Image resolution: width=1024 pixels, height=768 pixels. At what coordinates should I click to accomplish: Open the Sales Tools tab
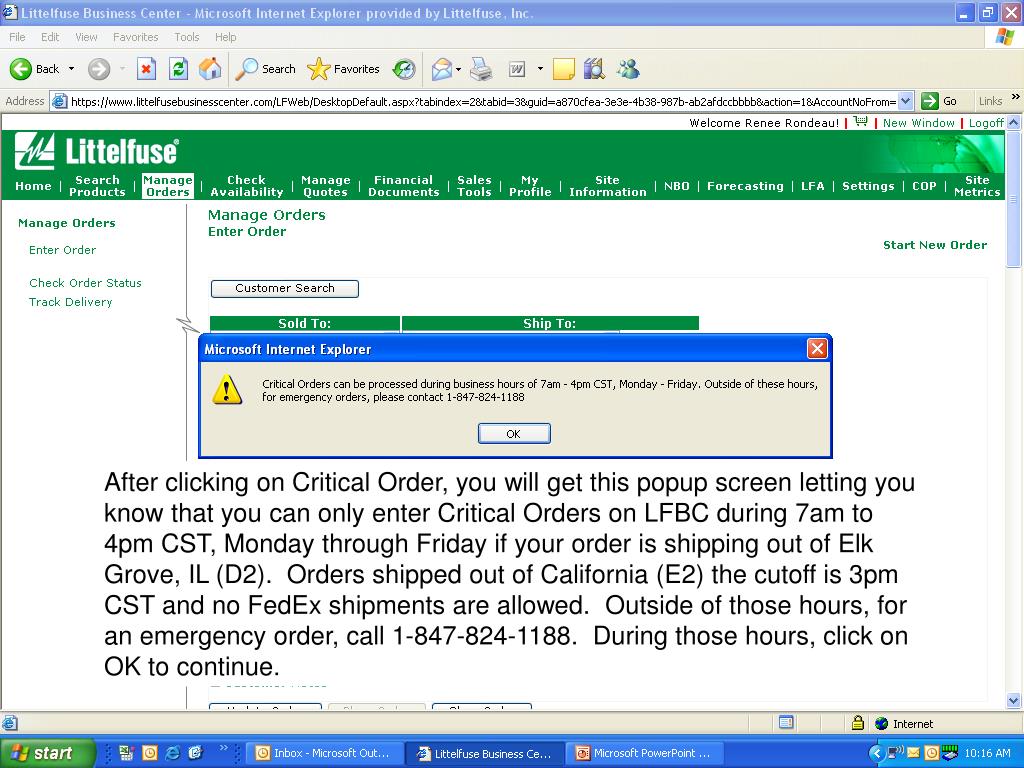click(474, 186)
